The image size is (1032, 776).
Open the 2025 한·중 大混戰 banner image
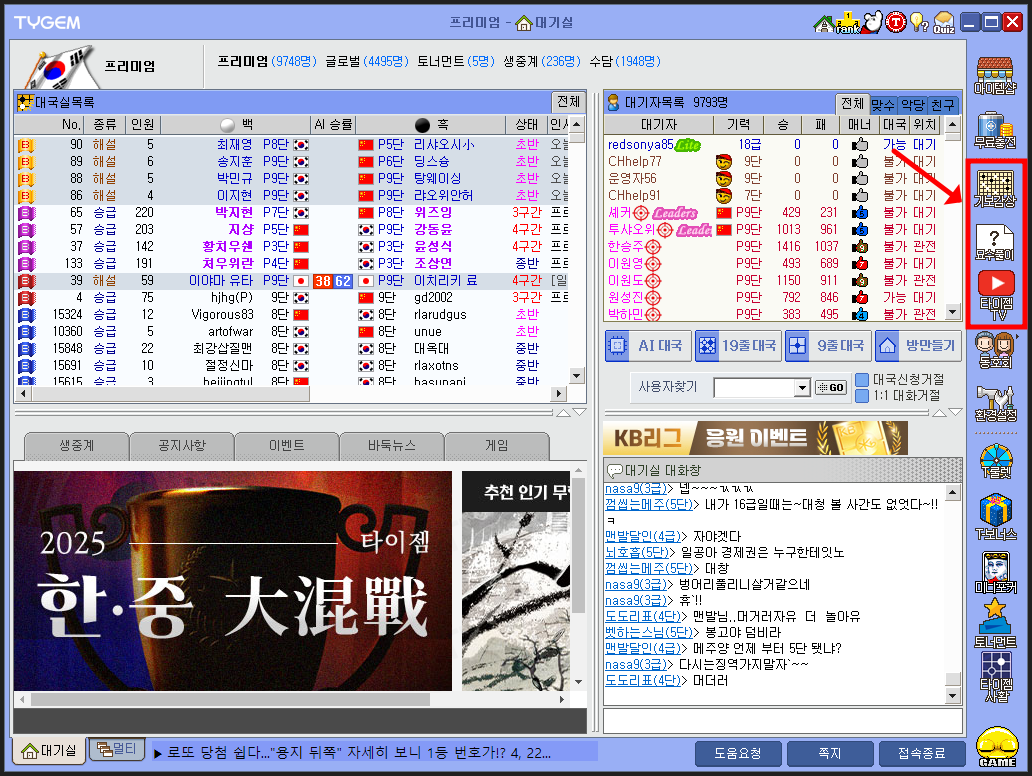tap(233, 581)
